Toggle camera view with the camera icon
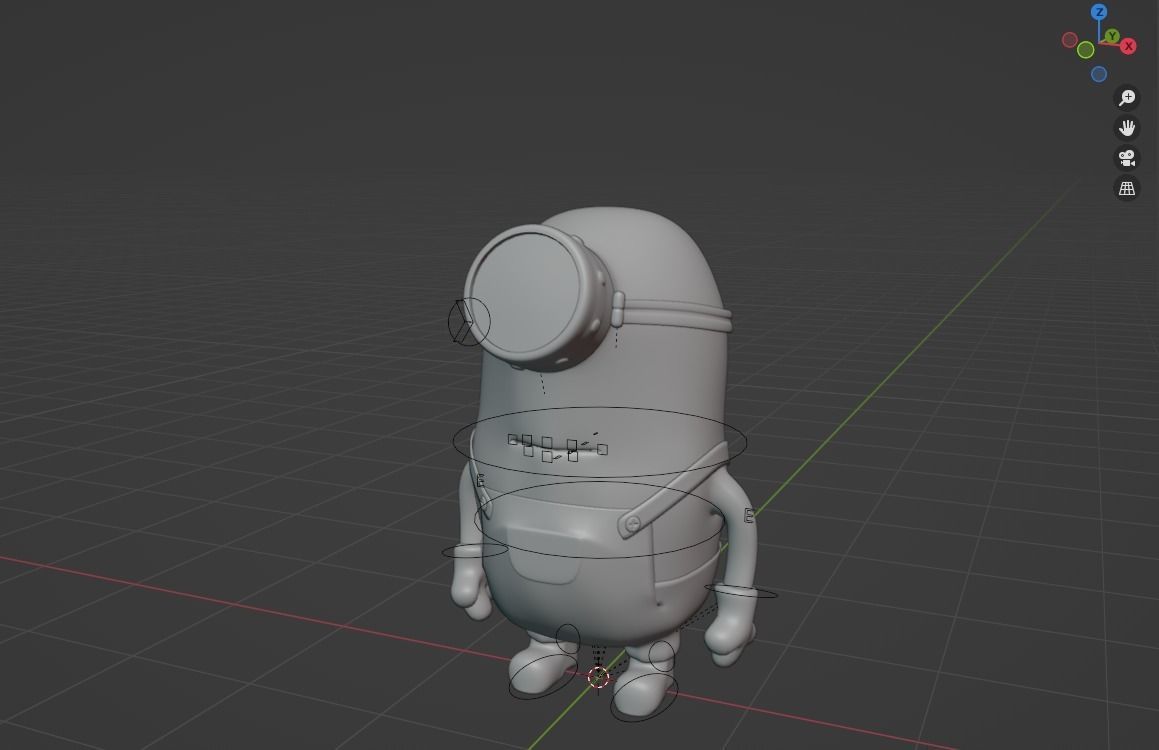1159x750 pixels. coord(1126,158)
